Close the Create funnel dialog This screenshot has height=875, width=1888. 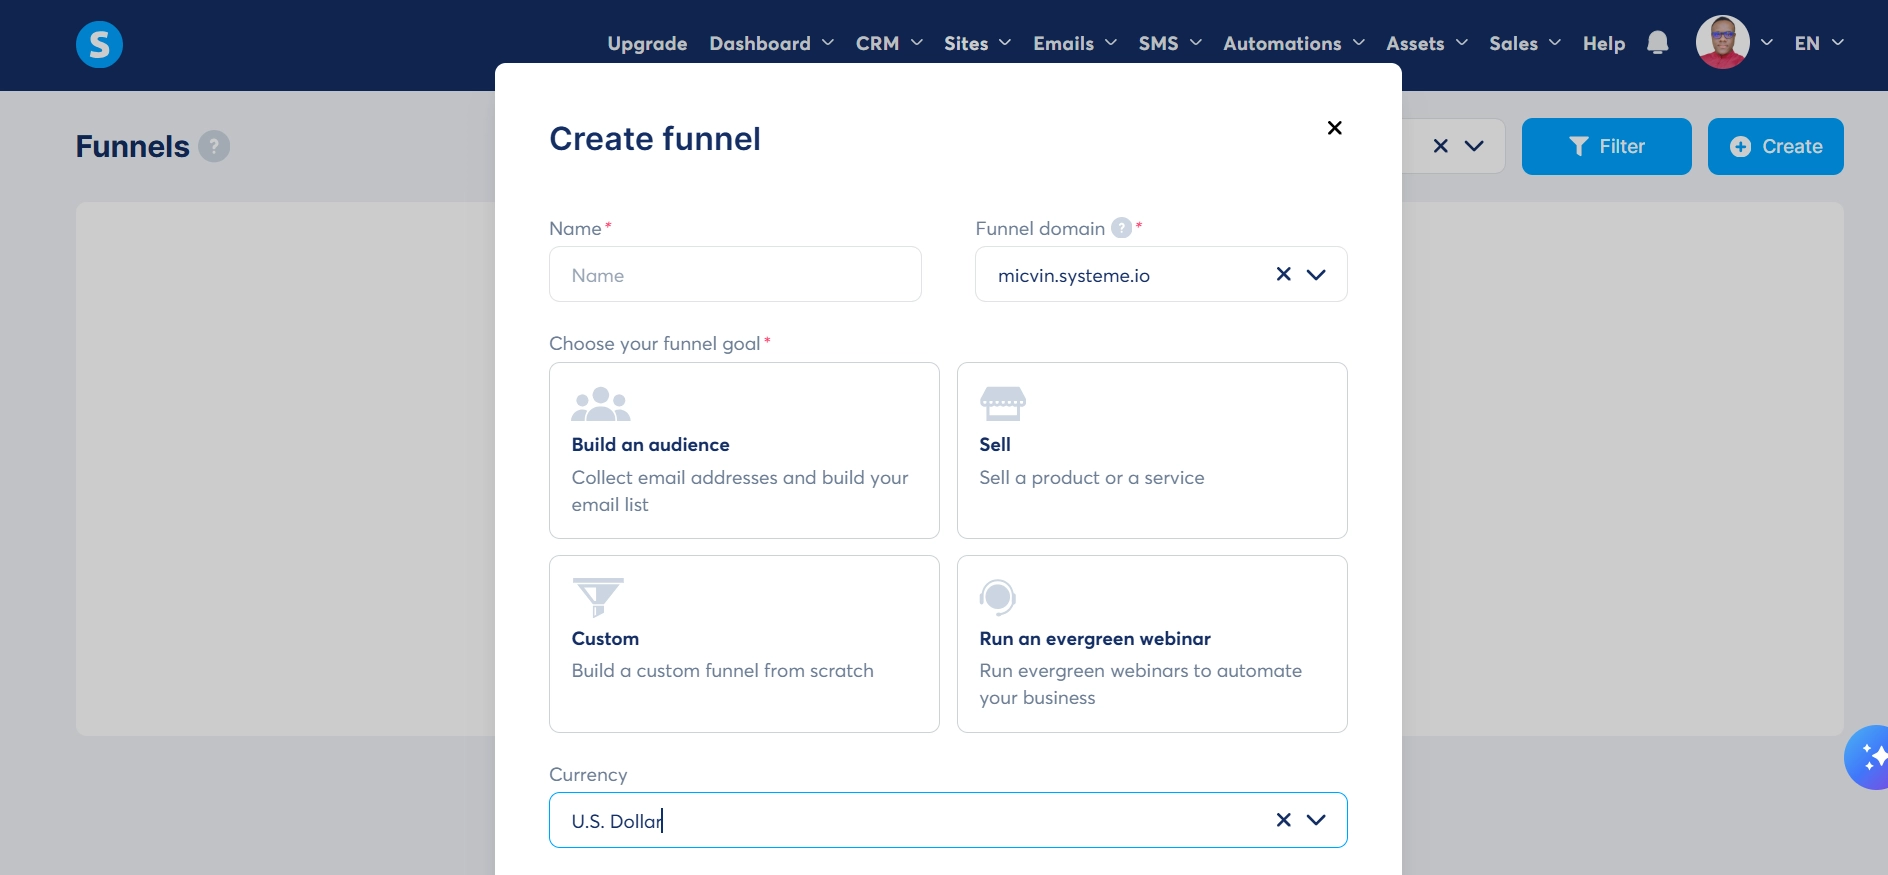[1334, 128]
